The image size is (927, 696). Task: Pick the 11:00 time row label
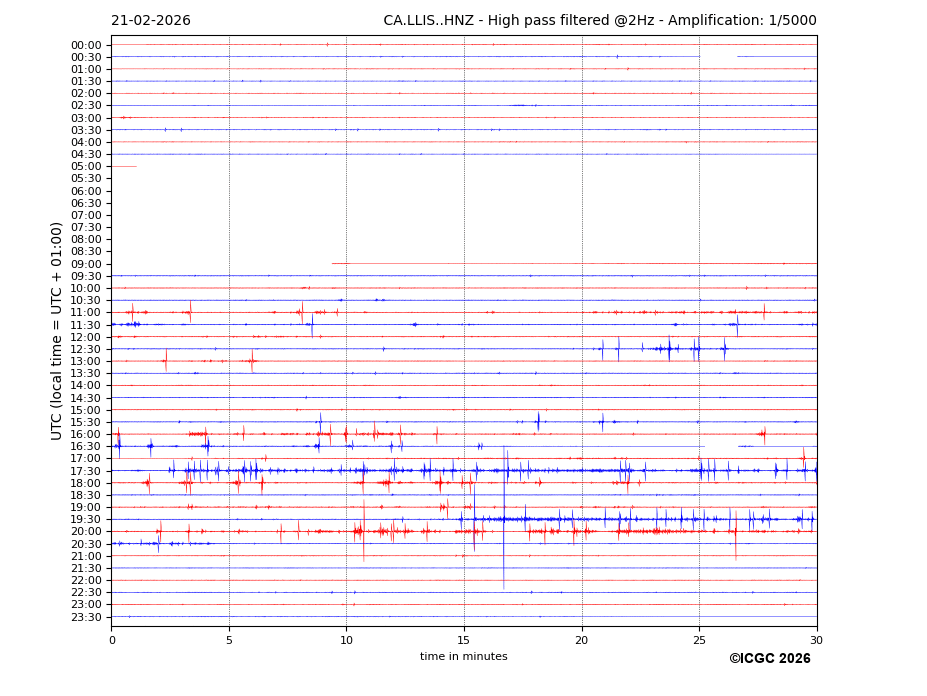pos(86,313)
